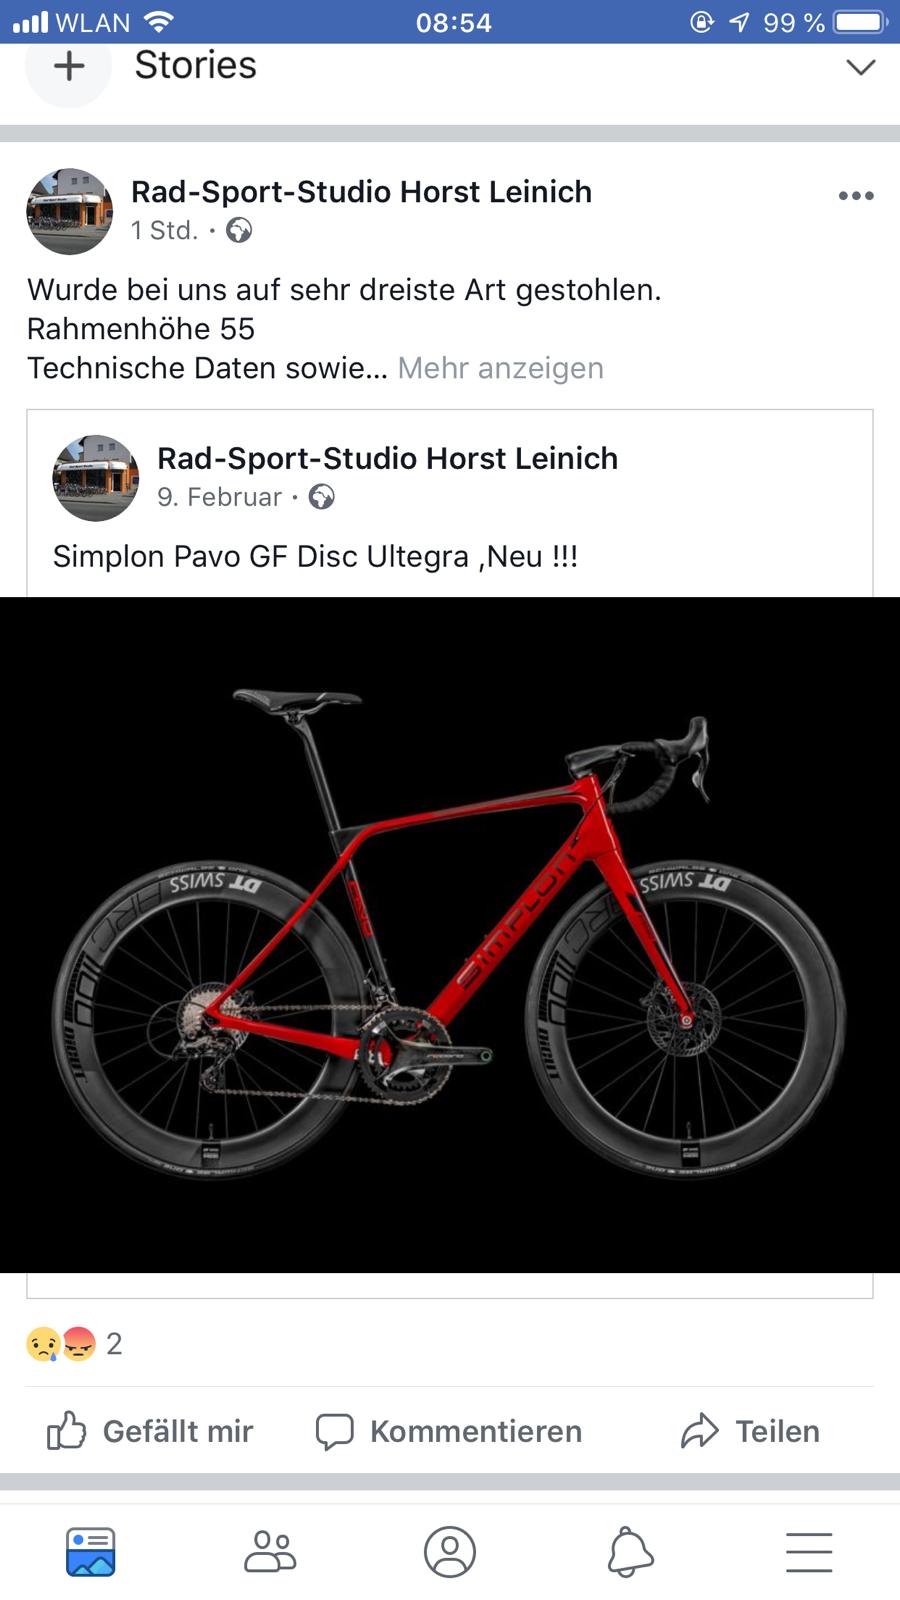Tap the shared post's profile avatar
The width and height of the screenshot is (900, 1600).
click(95, 478)
